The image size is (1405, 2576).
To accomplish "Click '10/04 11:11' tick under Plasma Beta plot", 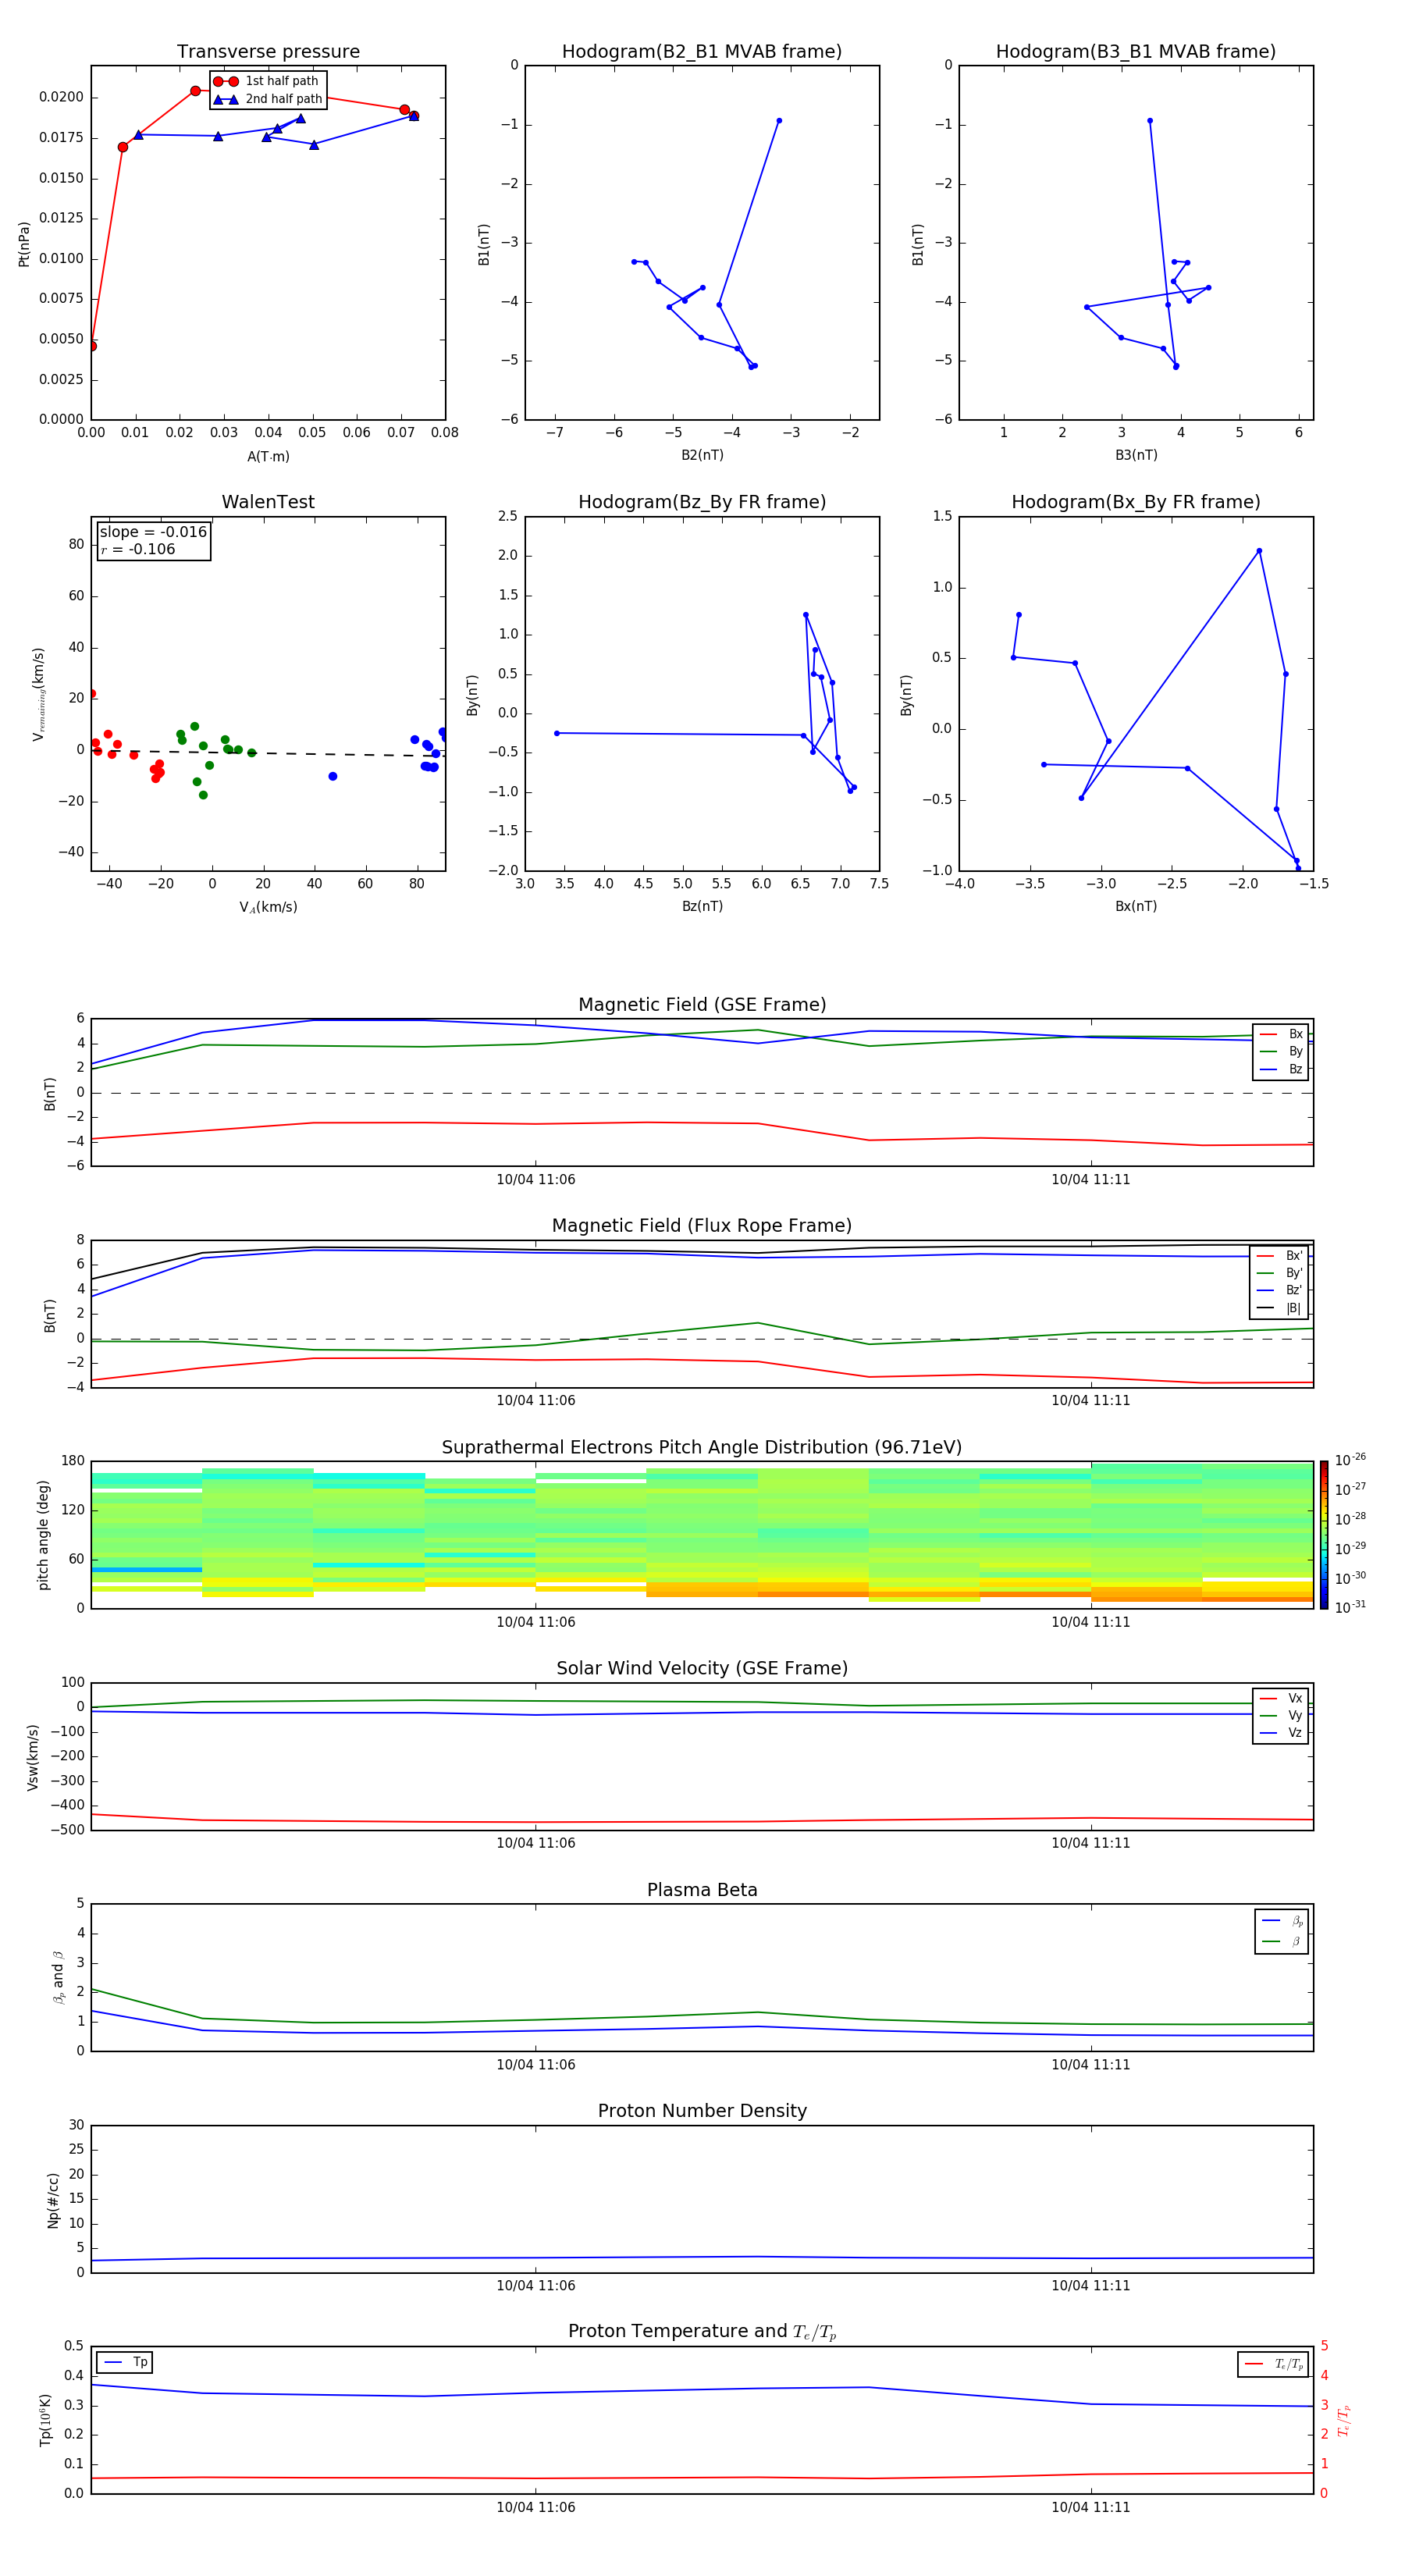I will (1090, 2065).
